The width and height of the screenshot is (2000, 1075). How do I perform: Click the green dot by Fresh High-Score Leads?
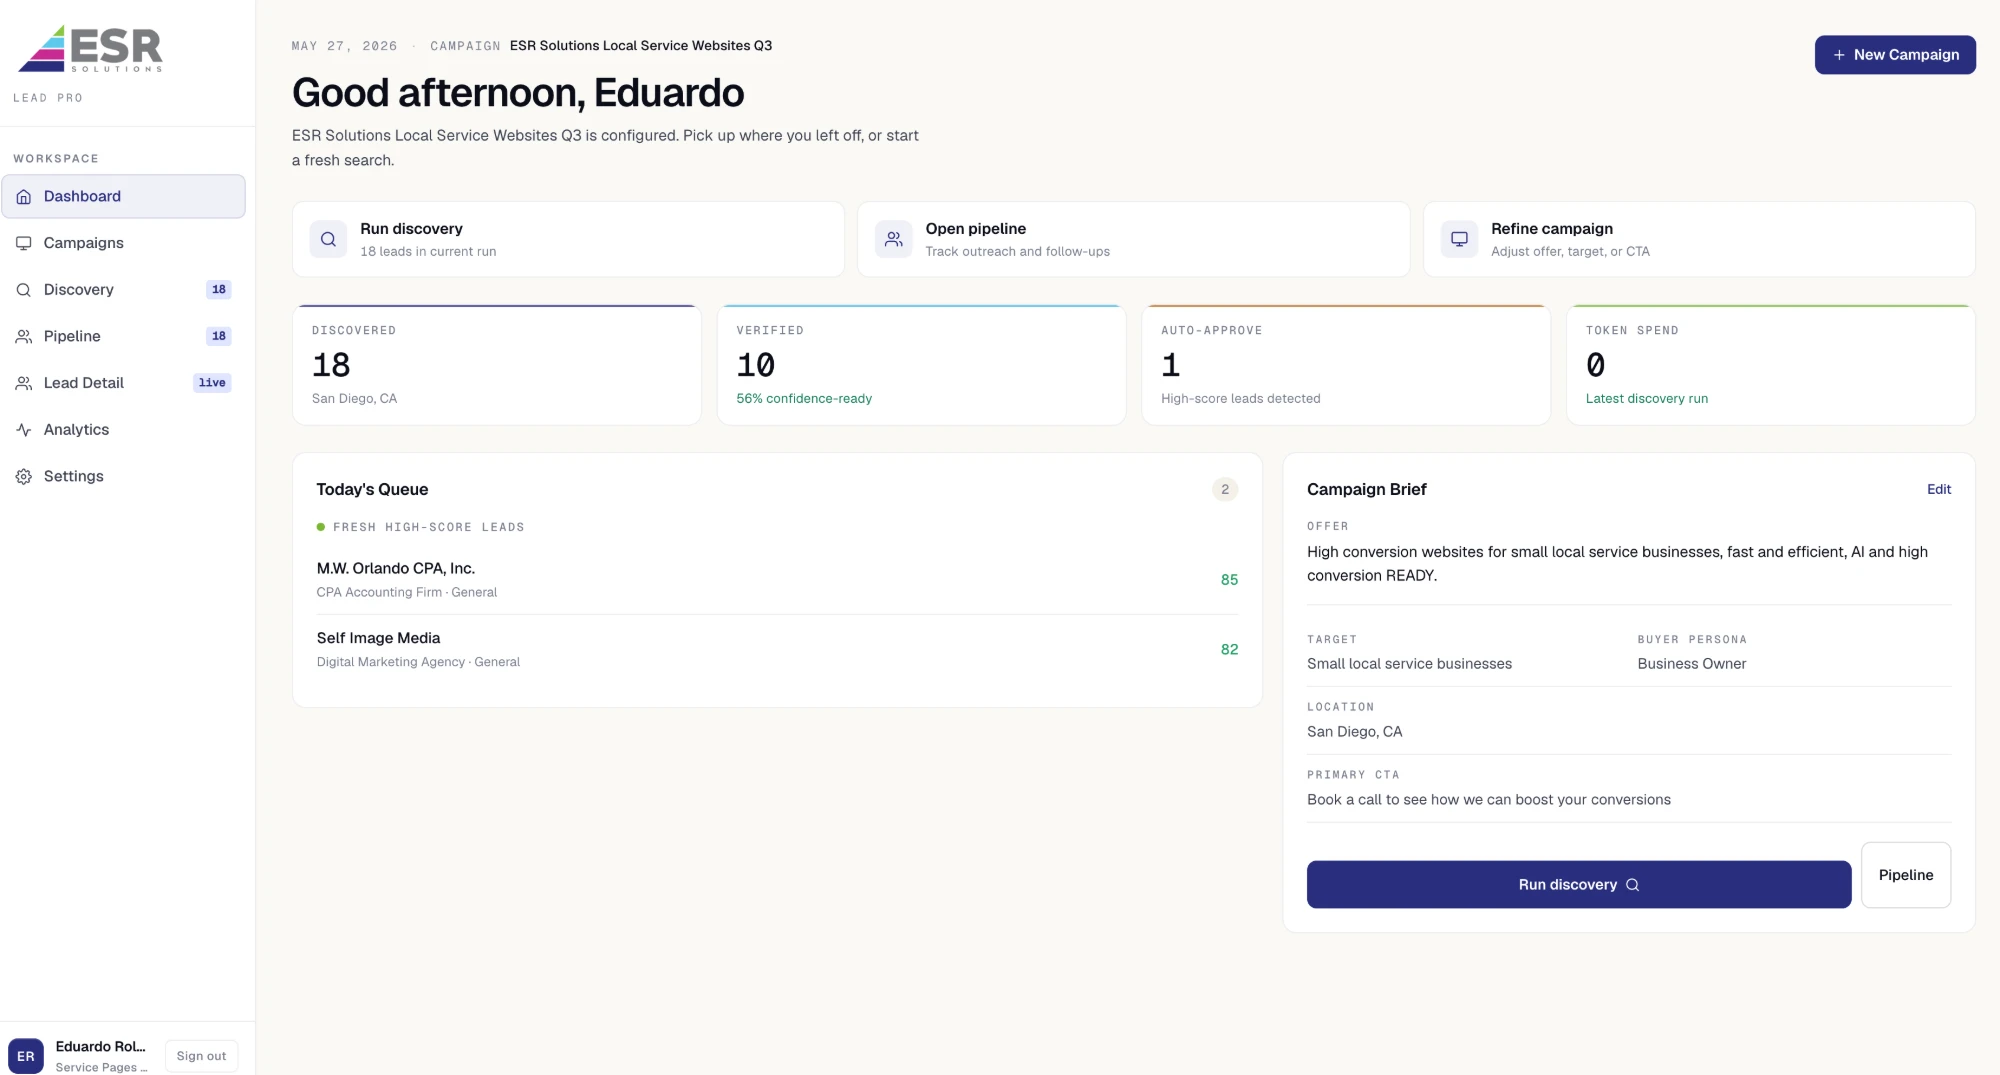click(321, 527)
